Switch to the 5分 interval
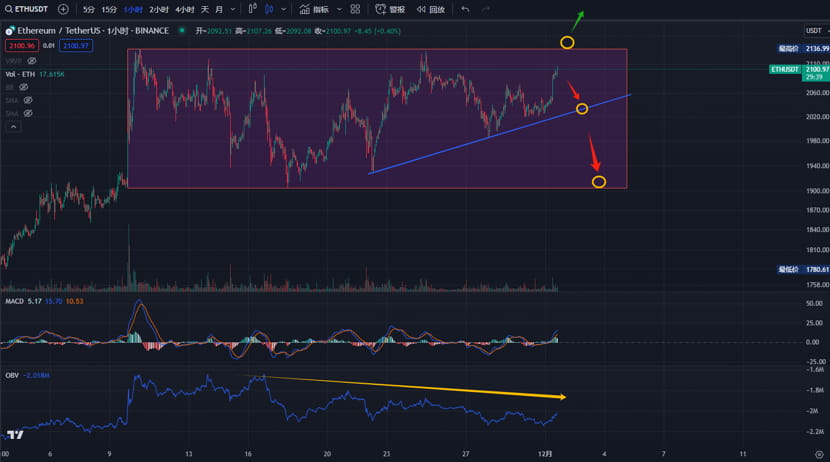The height and width of the screenshot is (462, 830). click(x=88, y=10)
